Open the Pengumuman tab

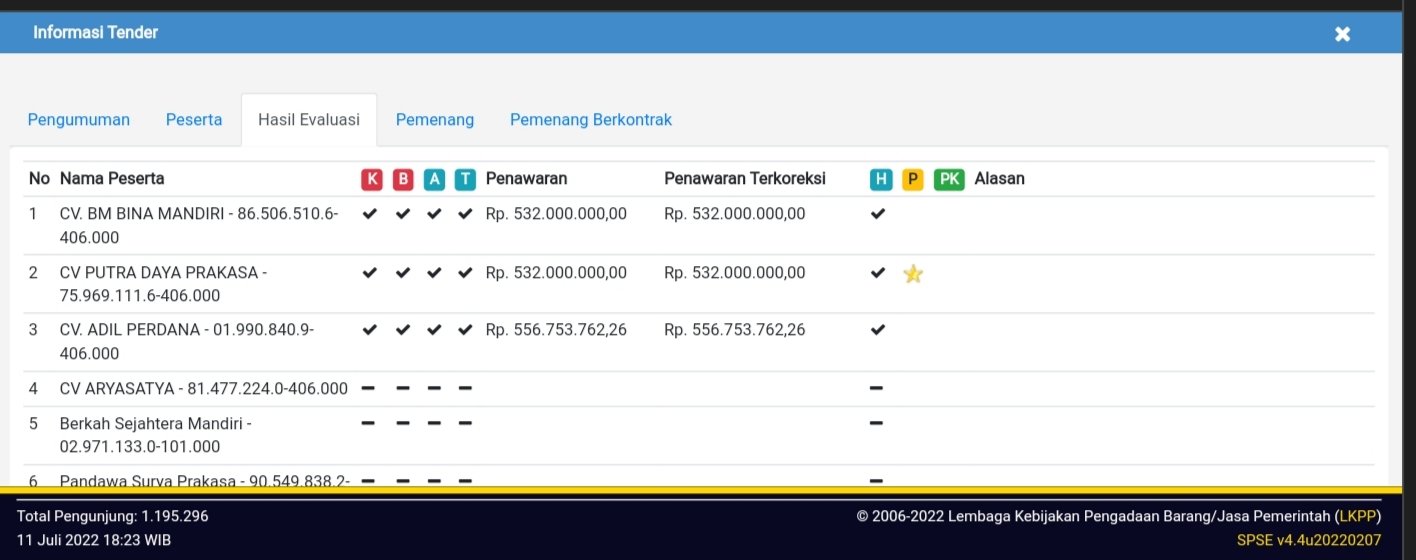[79, 120]
